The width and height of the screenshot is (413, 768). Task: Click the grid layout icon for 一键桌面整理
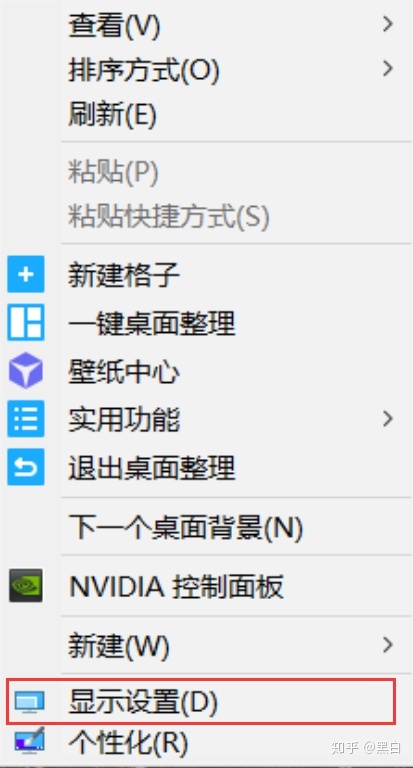[25, 322]
